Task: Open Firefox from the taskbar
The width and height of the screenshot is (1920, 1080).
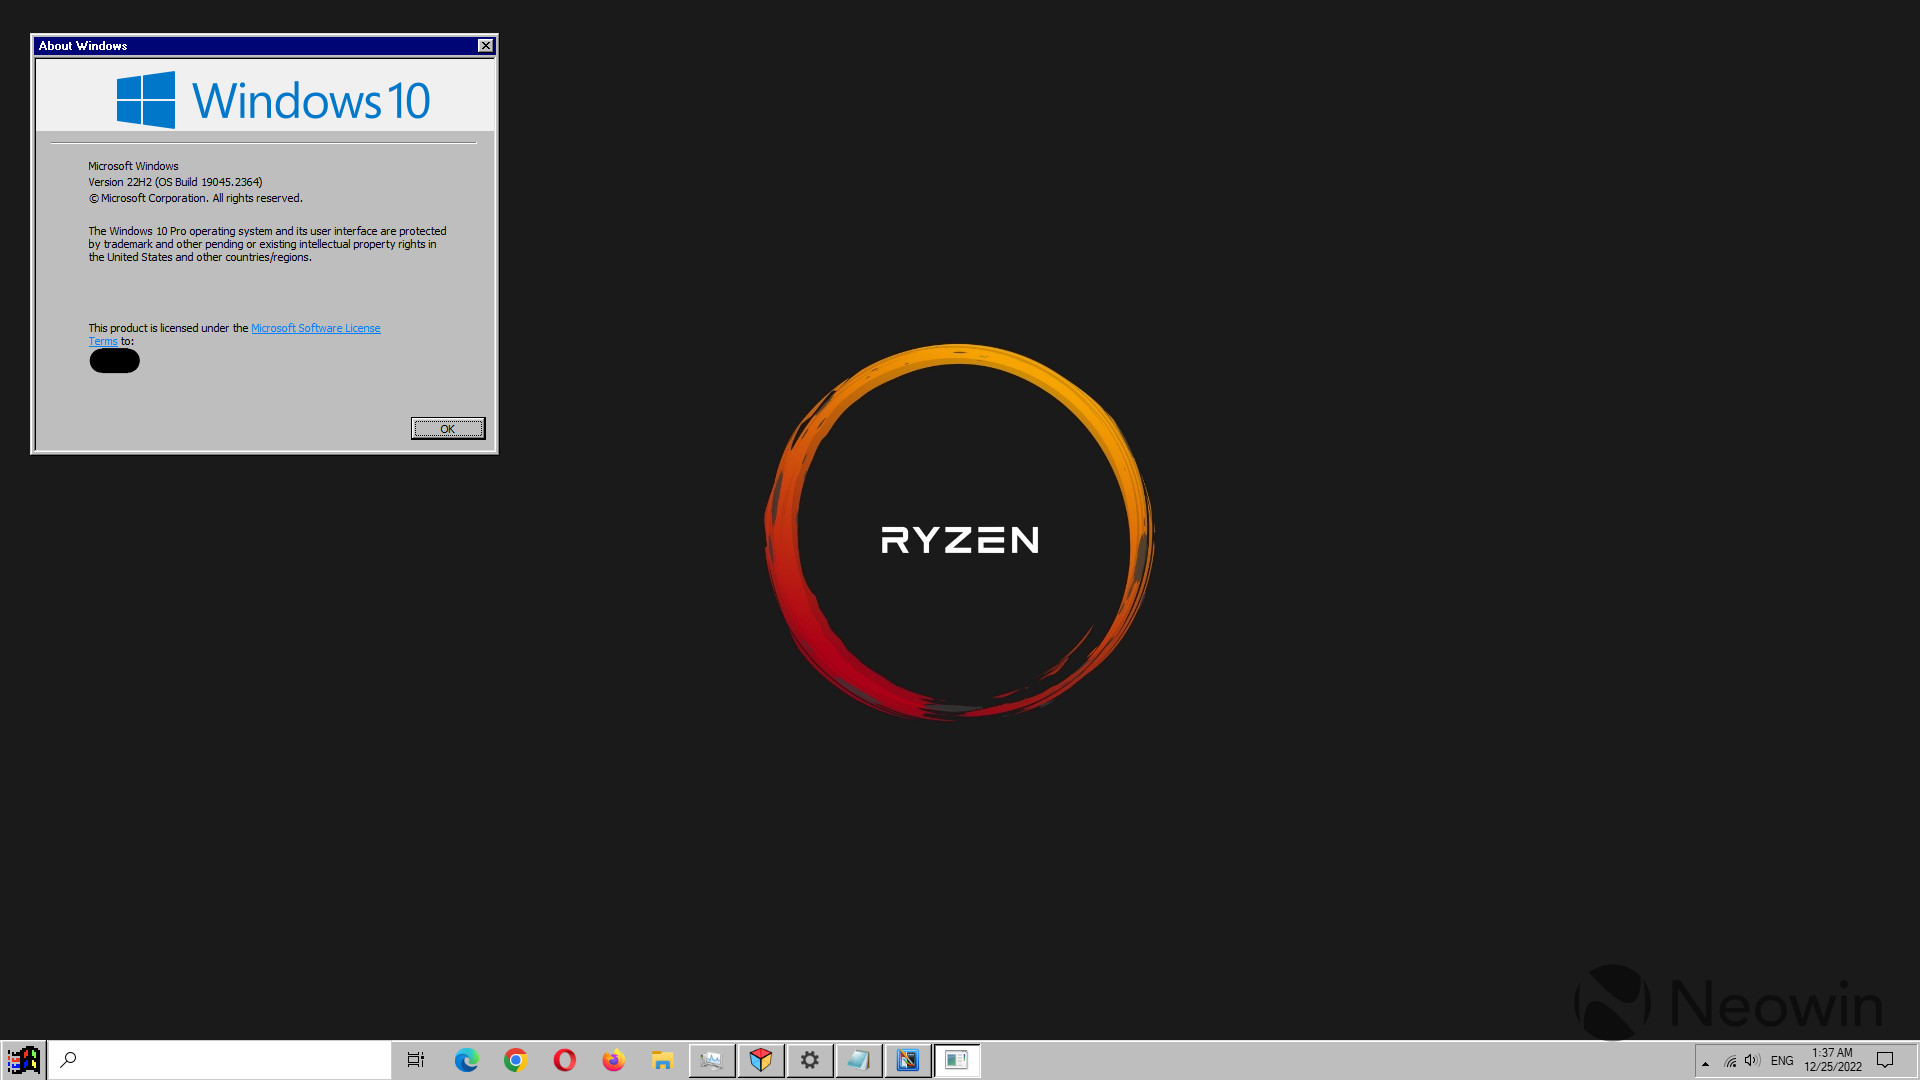Action: coord(613,1060)
